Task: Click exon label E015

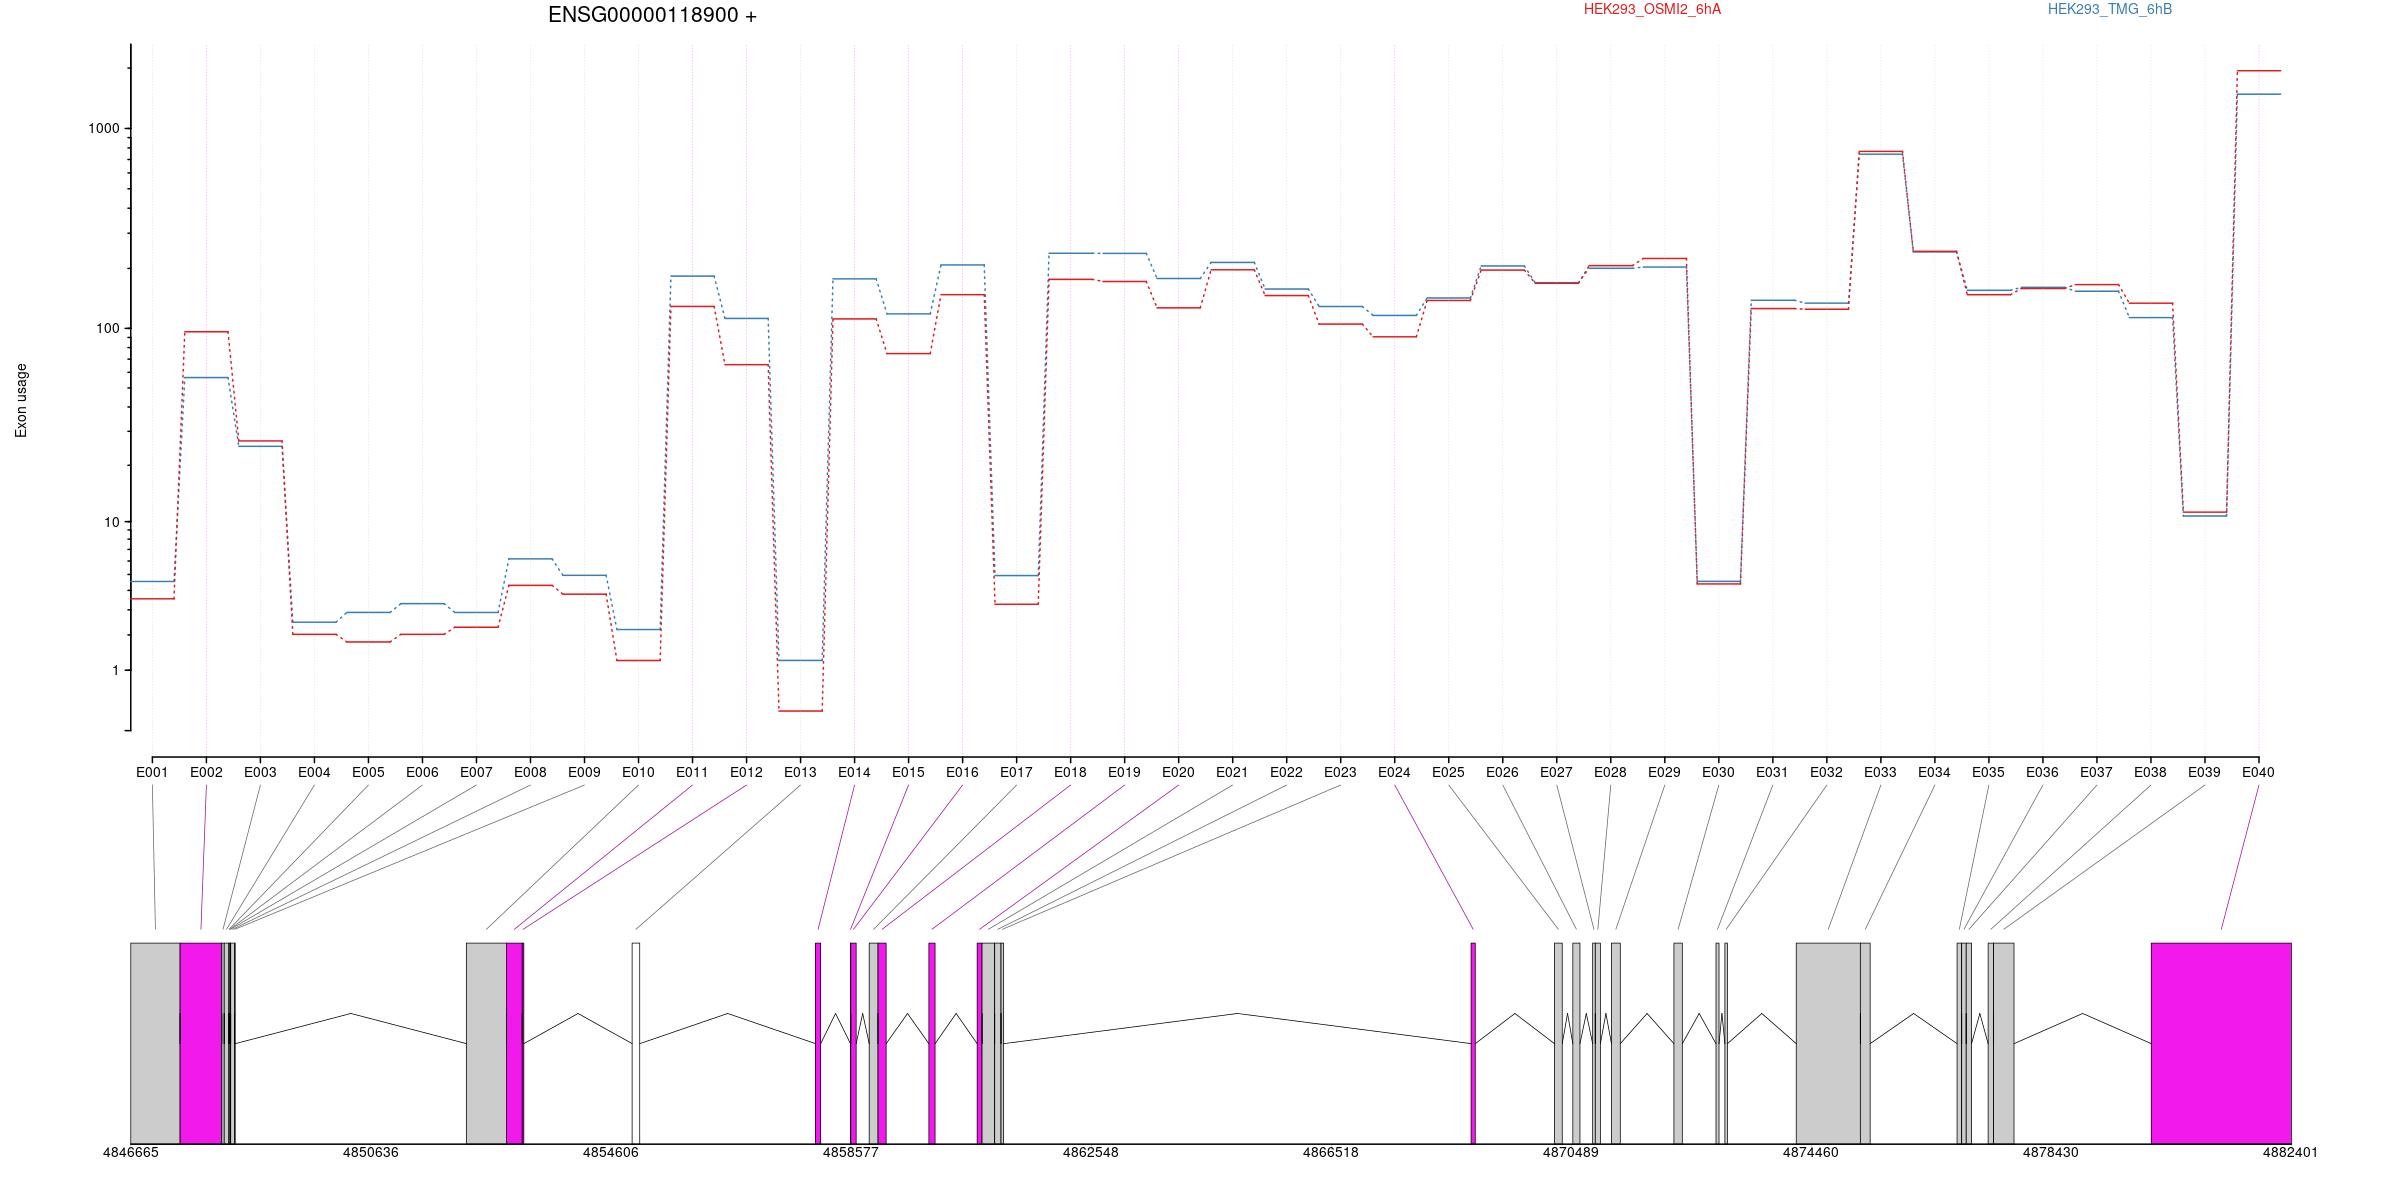Action: pyautogui.click(x=908, y=772)
